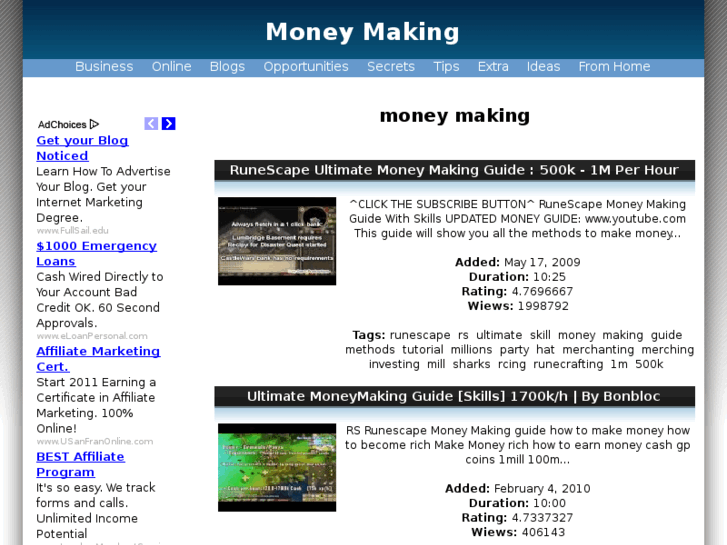The image size is (727, 545).
Task: Click 'Duration: 10:25' text
Action: 517,277
